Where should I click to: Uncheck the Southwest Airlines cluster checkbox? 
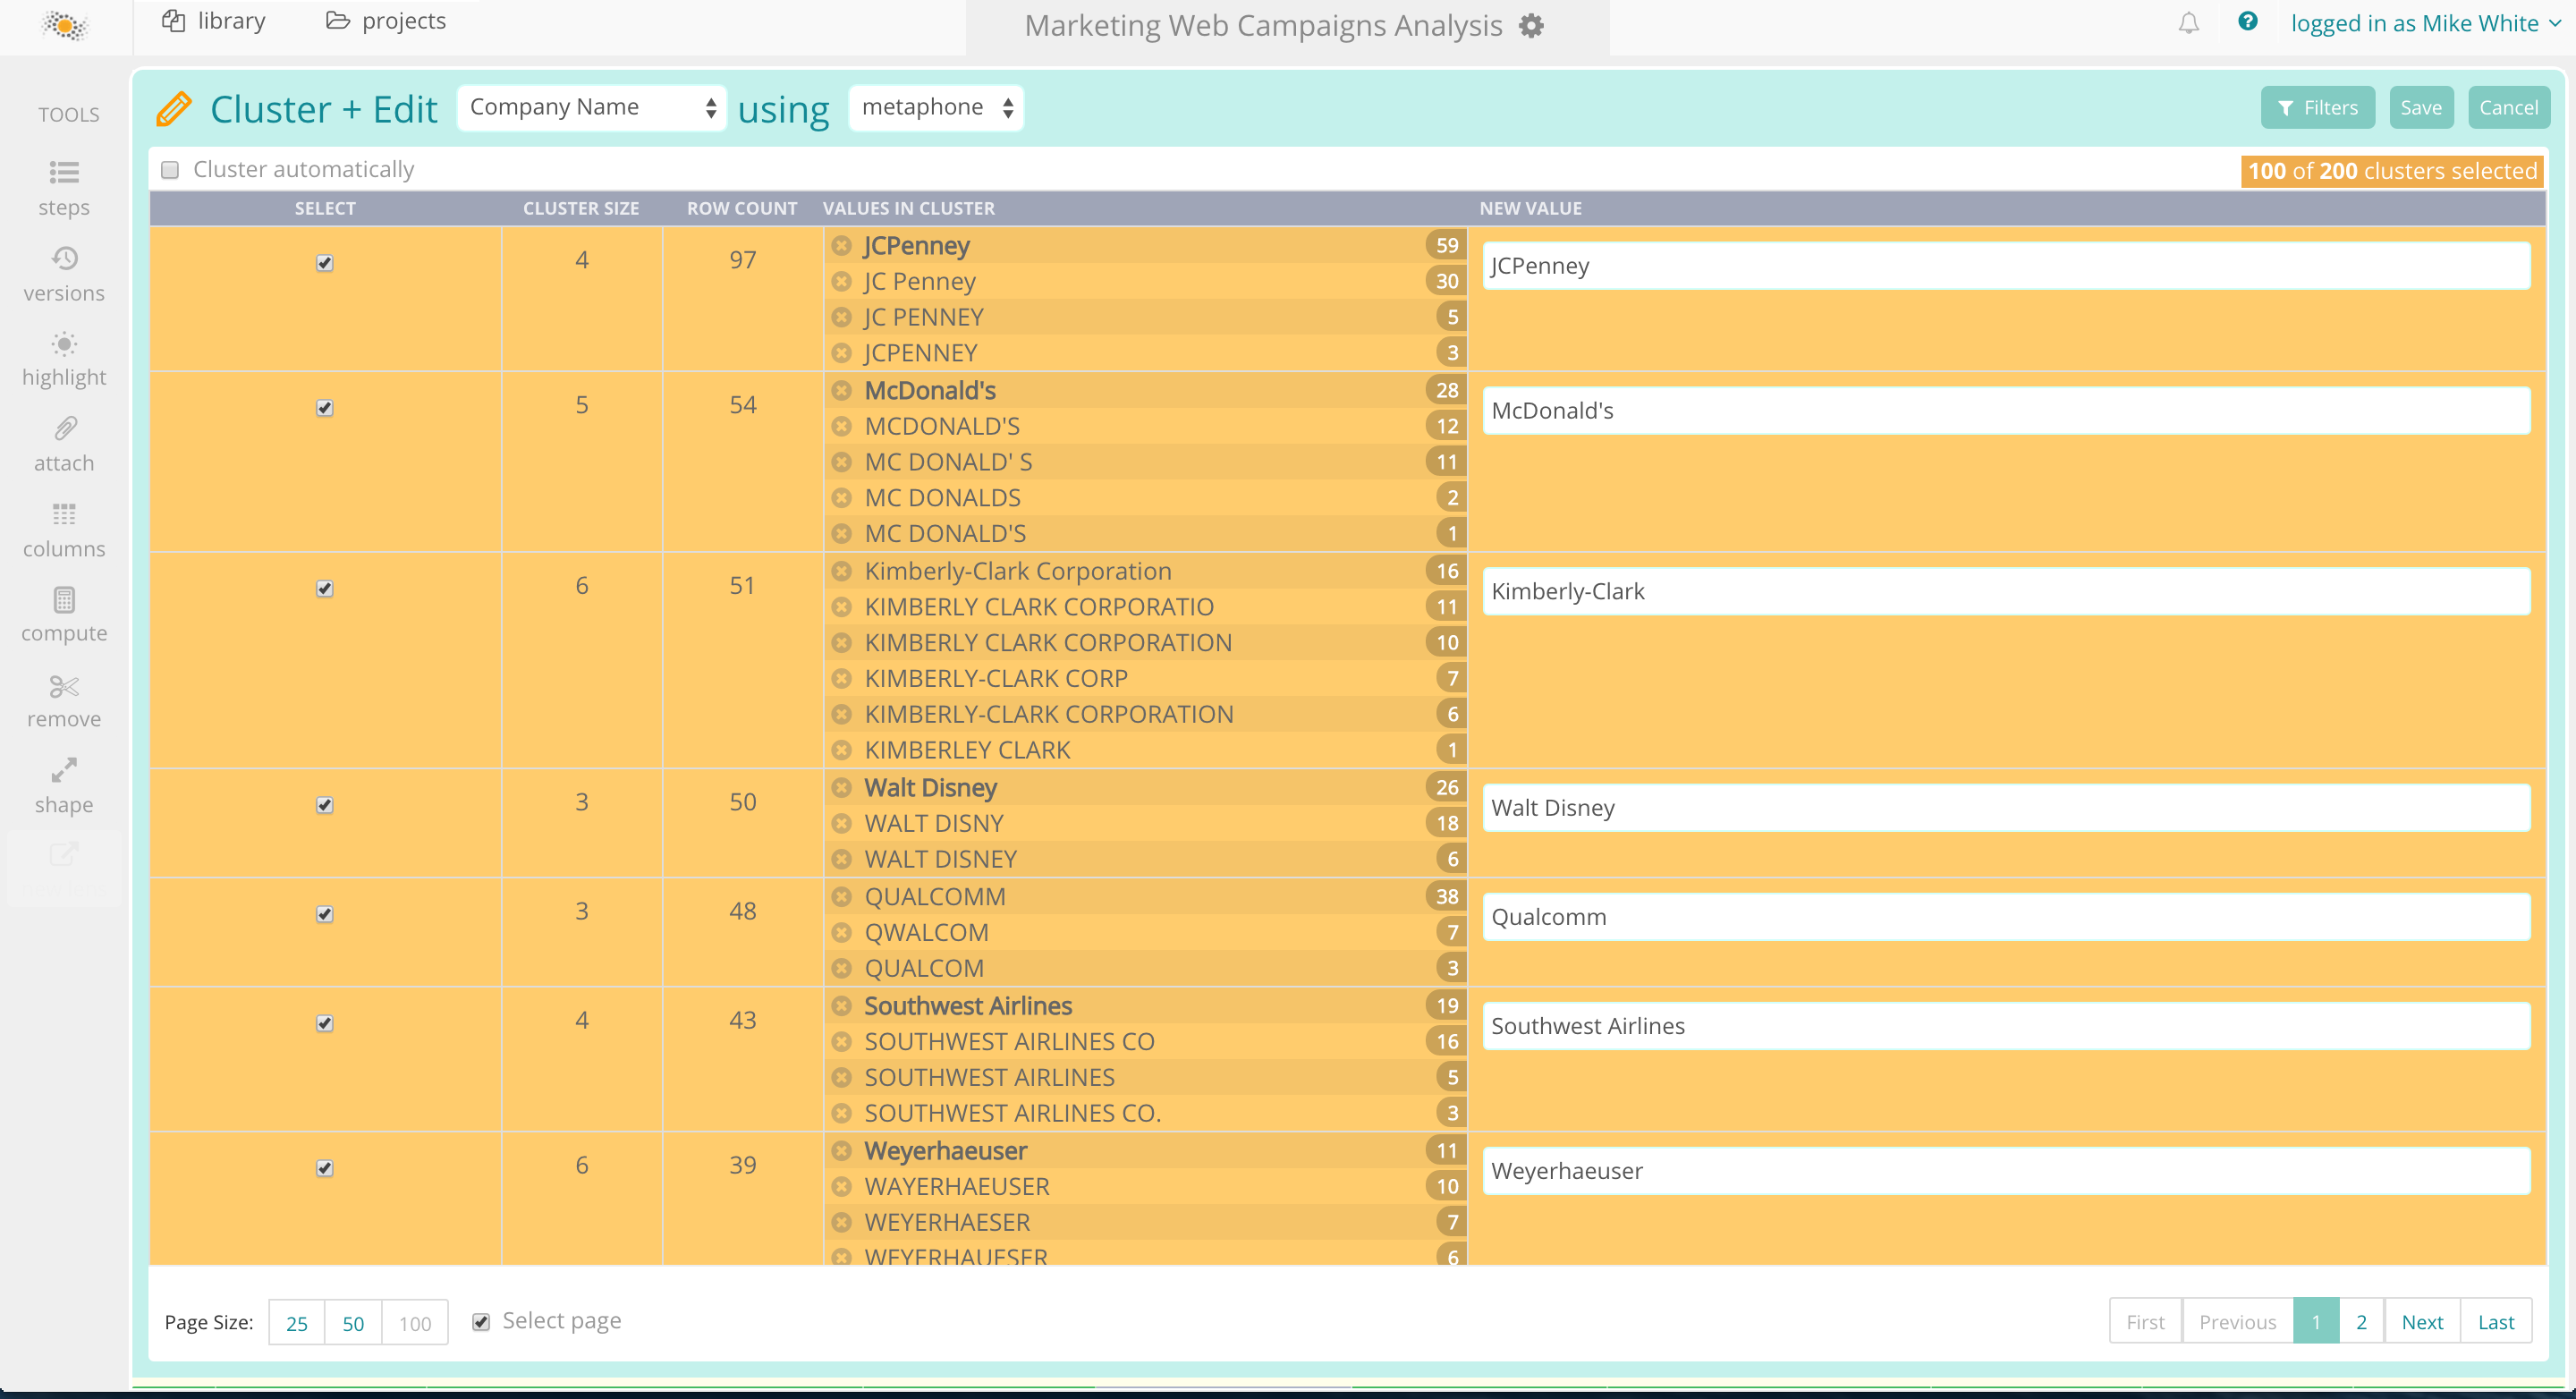pyautogui.click(x=324, y=1023)
